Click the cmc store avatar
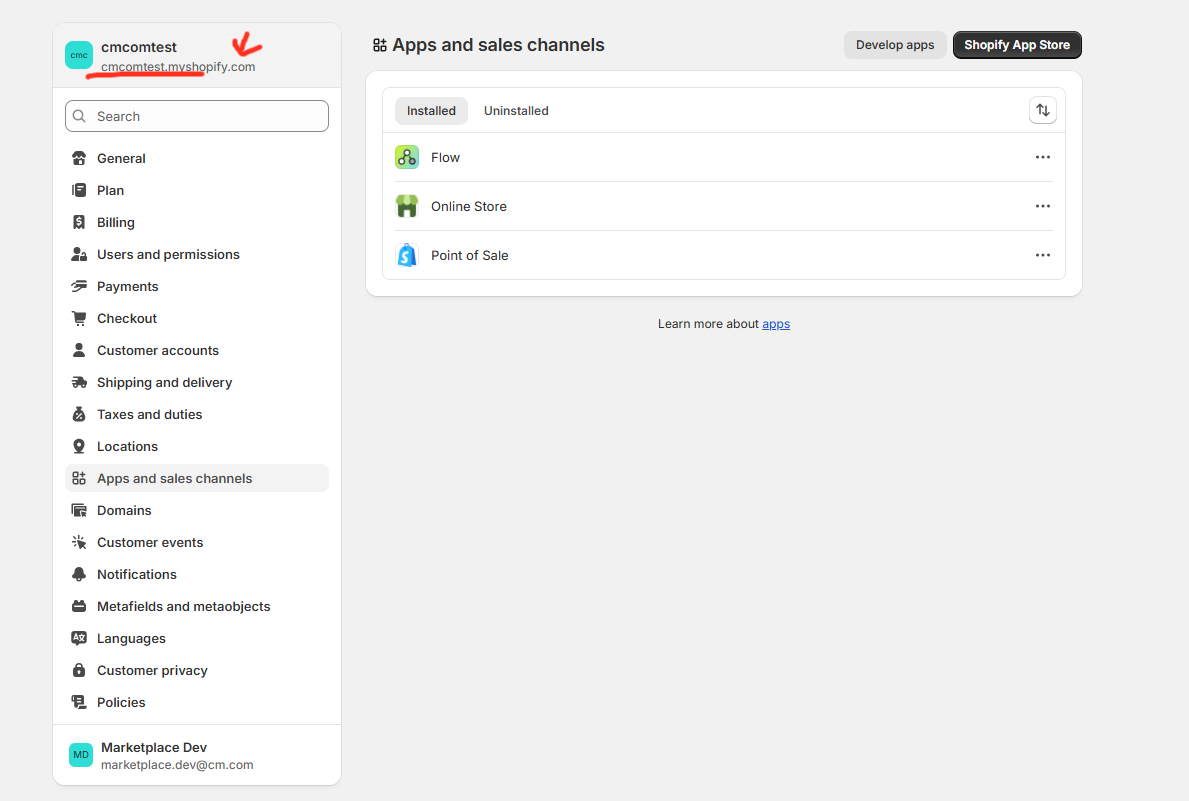Image resolution: width=1189 pixels, height=801 pixels. pos(79,55)
